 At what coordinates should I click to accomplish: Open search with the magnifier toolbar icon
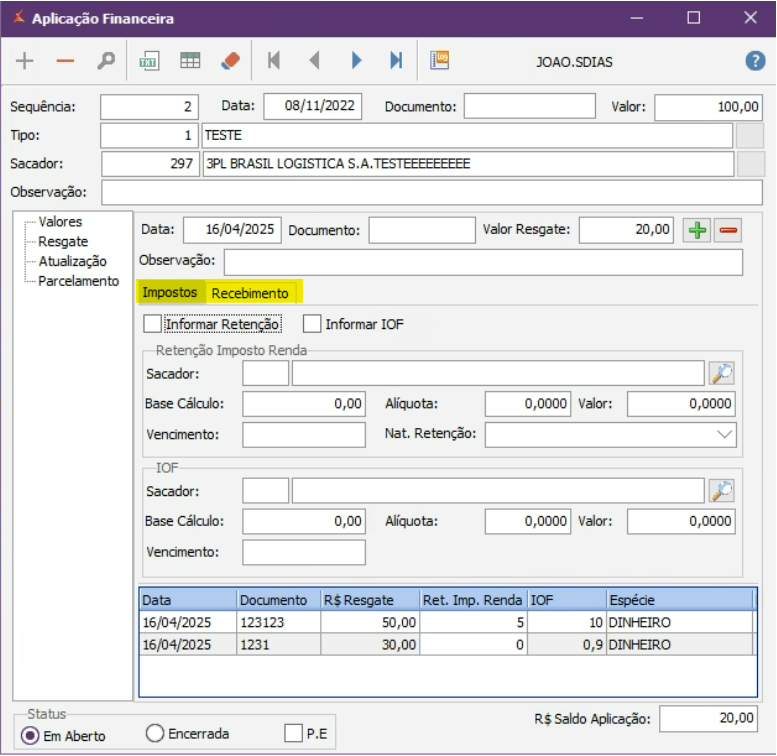click(105, 62)
